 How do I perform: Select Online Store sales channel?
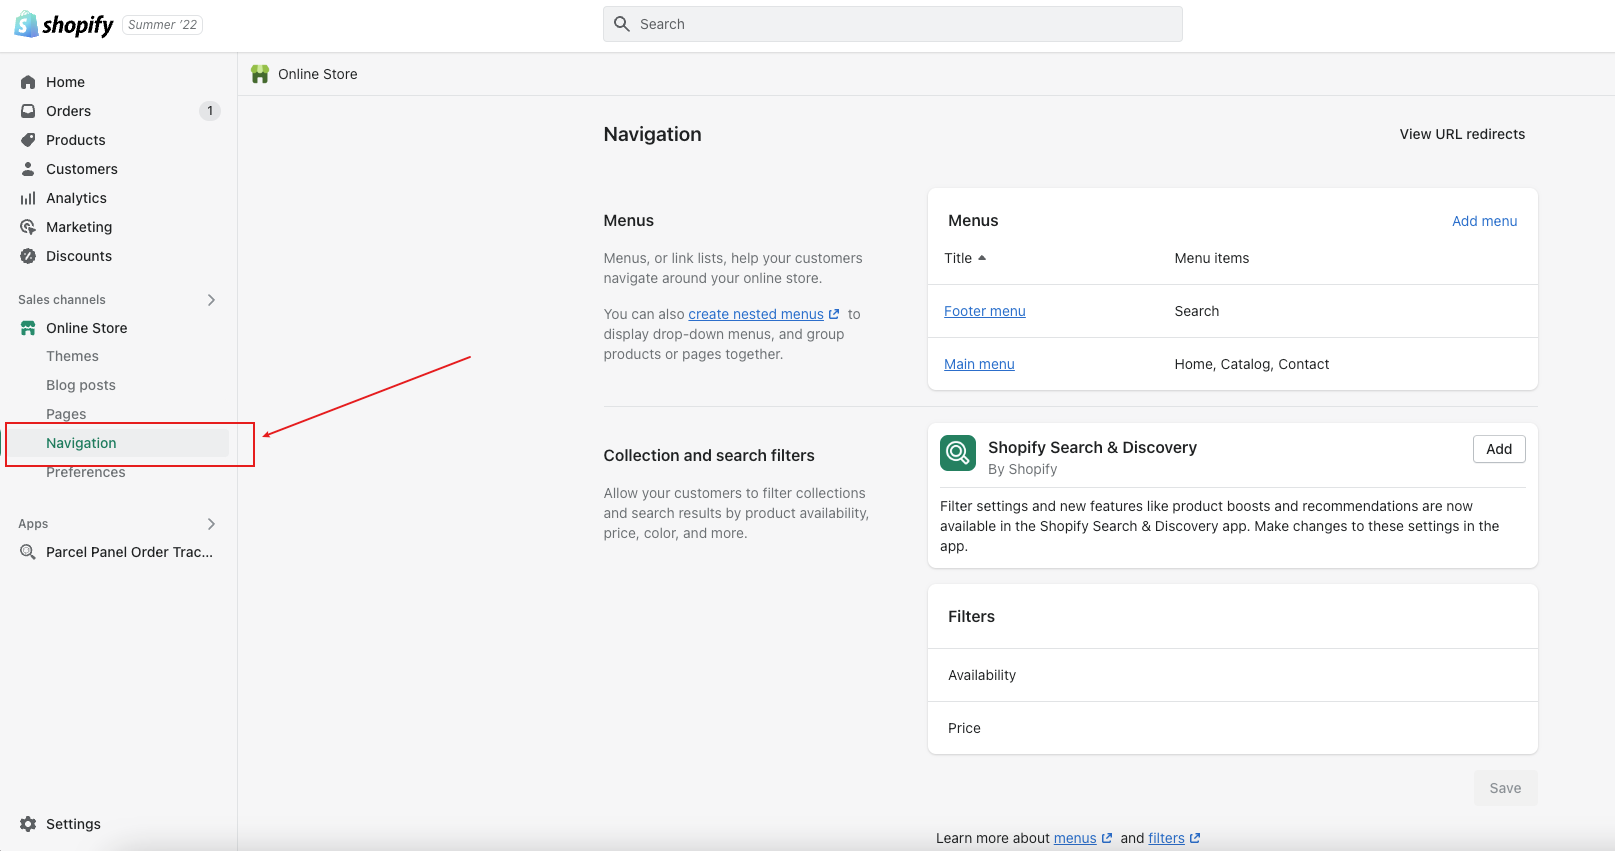coord(86,328)
